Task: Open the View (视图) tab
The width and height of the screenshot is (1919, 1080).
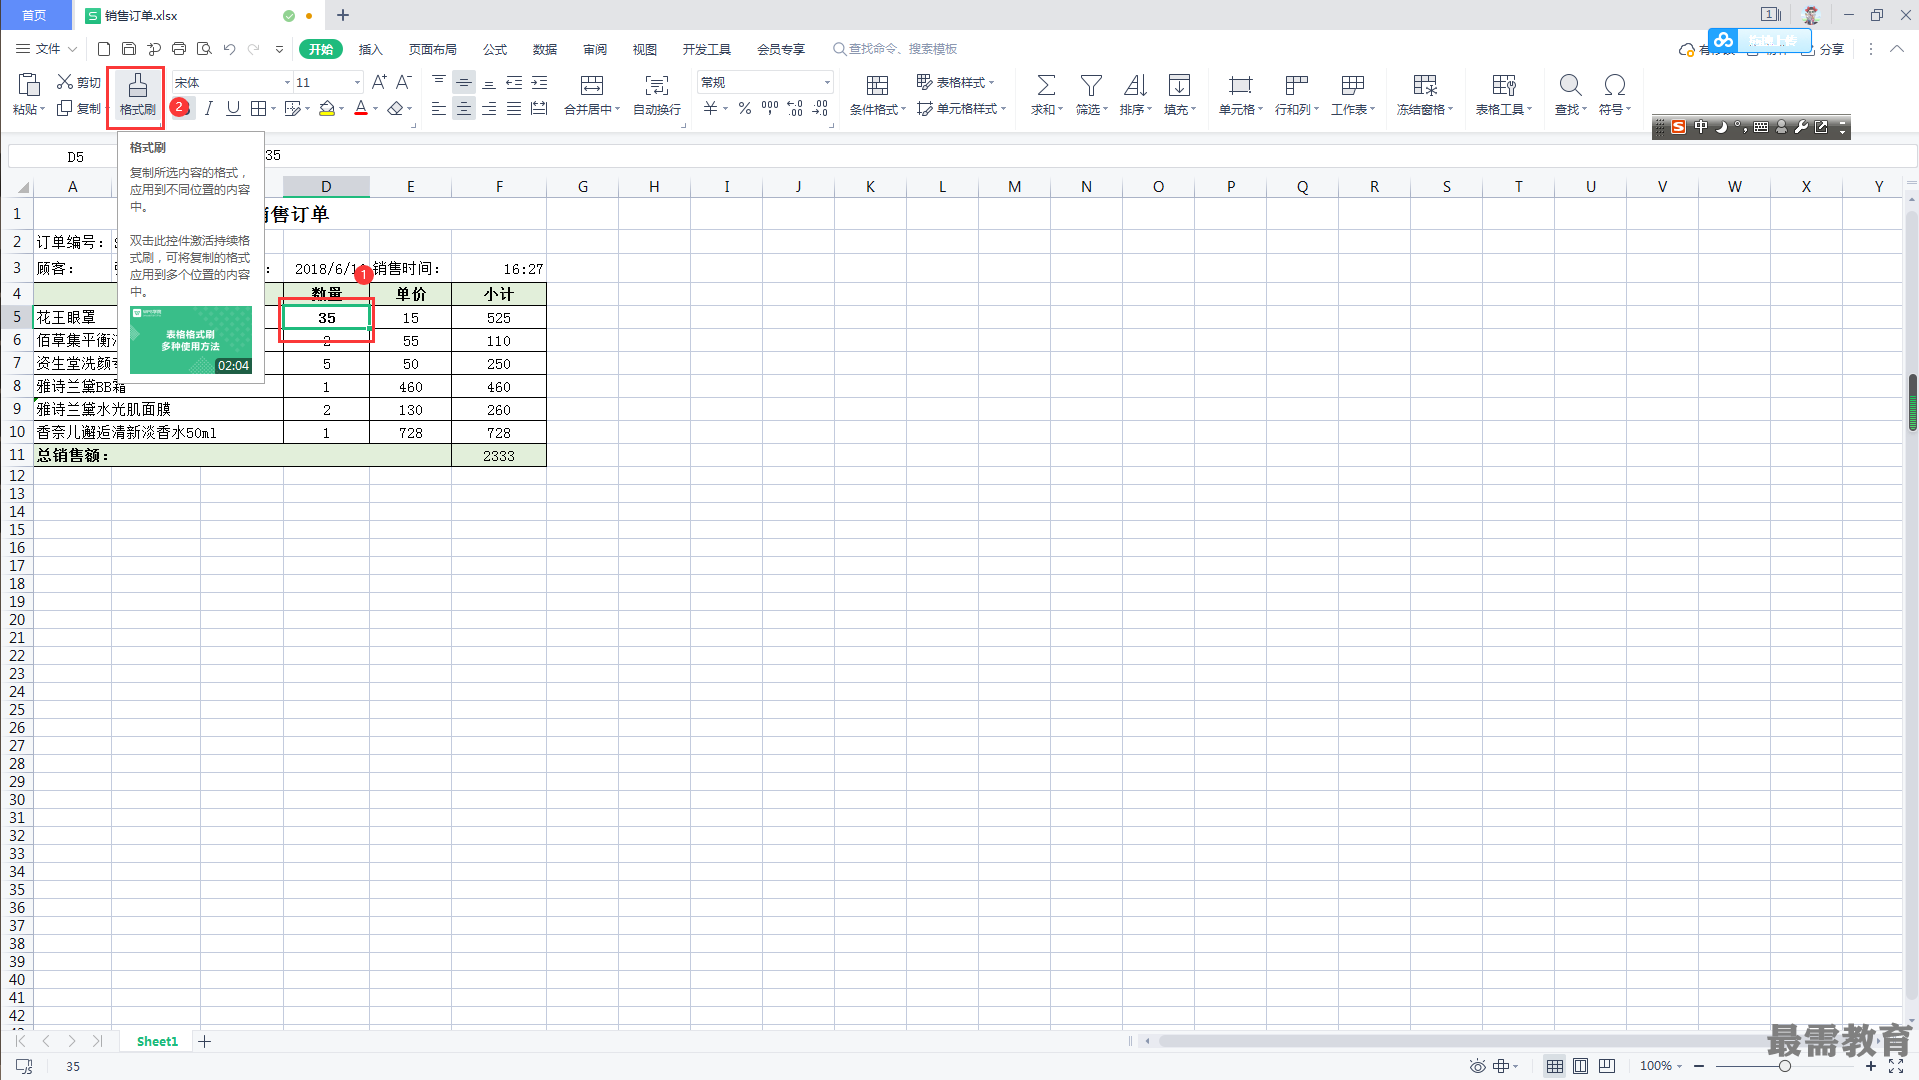Action: pyautogui.click(x=645, y=49)
